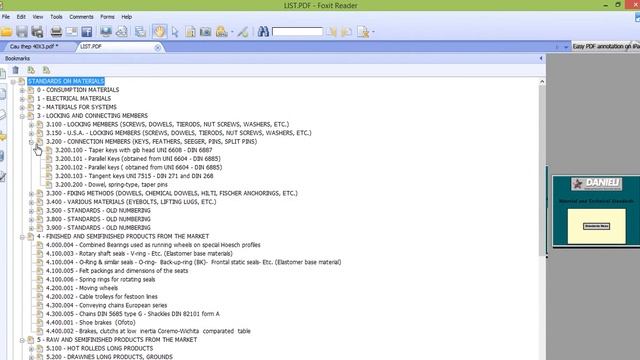The image size is (640, 360).
Task: Close the LIST.PDF tab
Action: [x=158, y=48]
